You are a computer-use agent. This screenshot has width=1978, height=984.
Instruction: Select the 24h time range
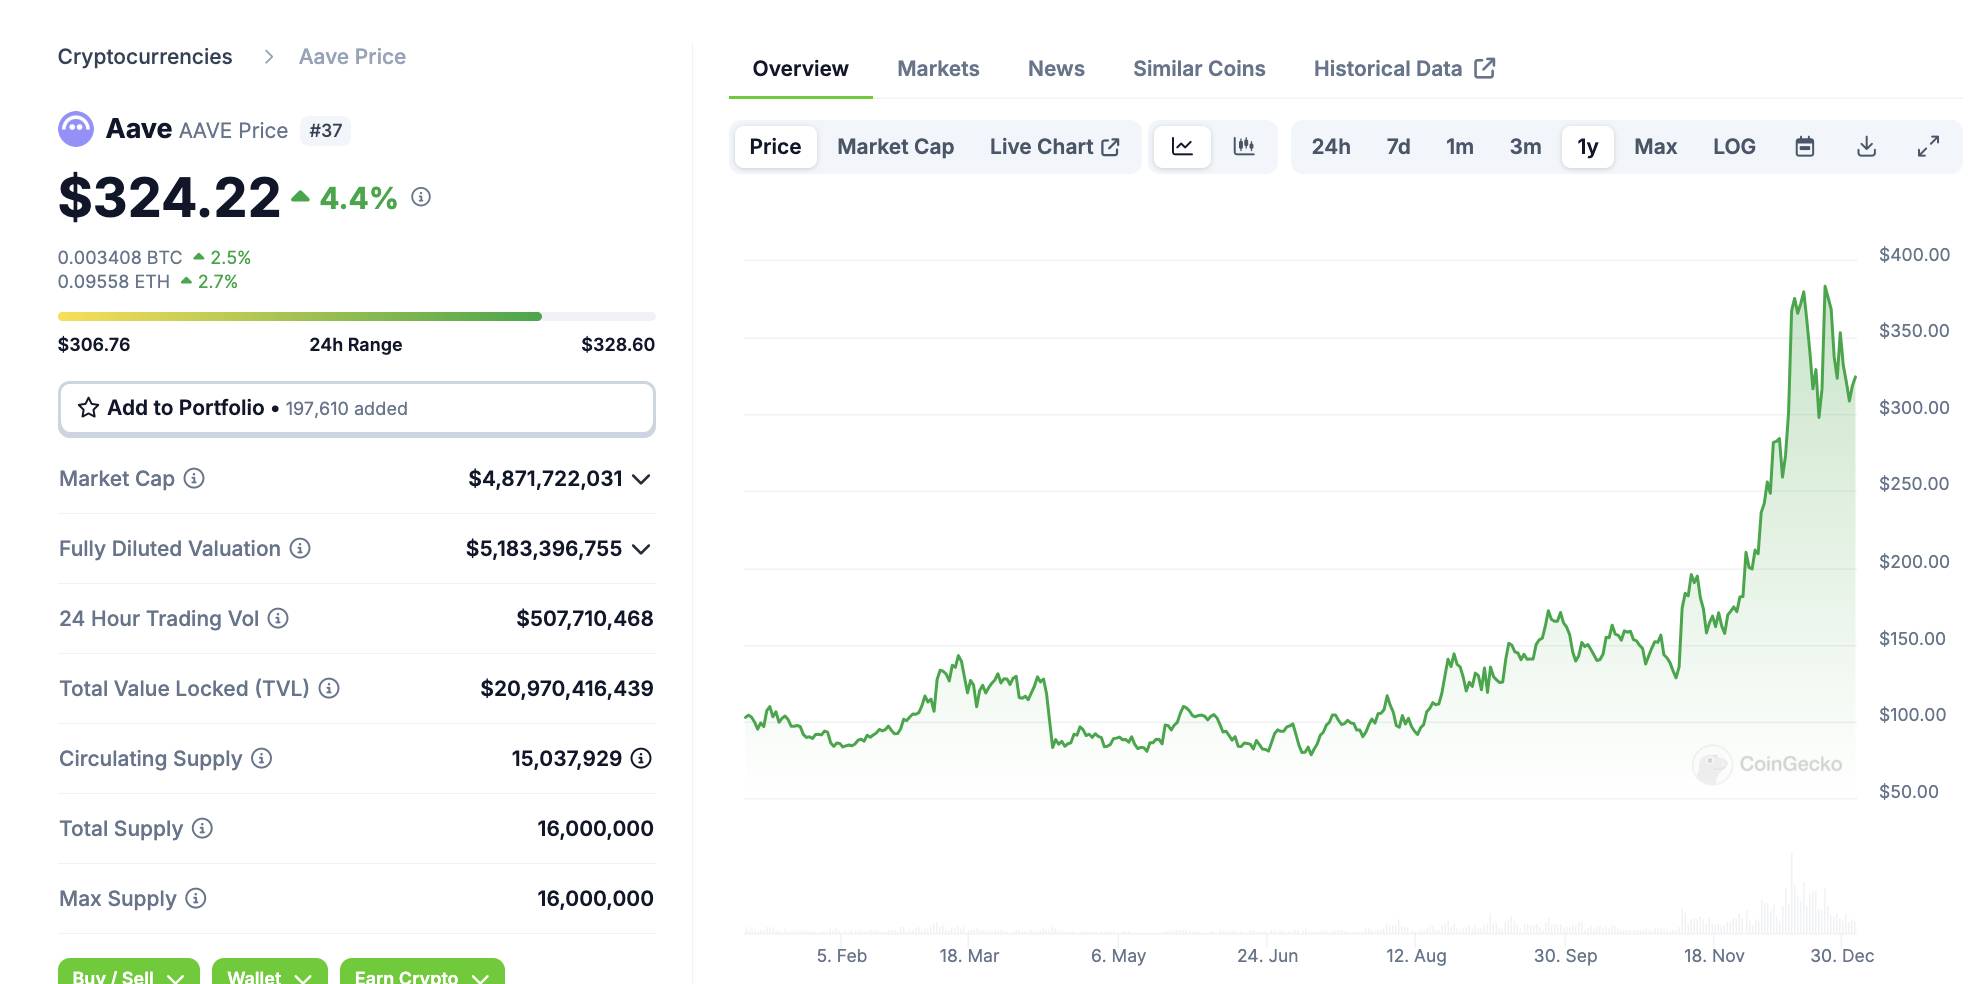pyautogui.click(x=1331, y=147)
